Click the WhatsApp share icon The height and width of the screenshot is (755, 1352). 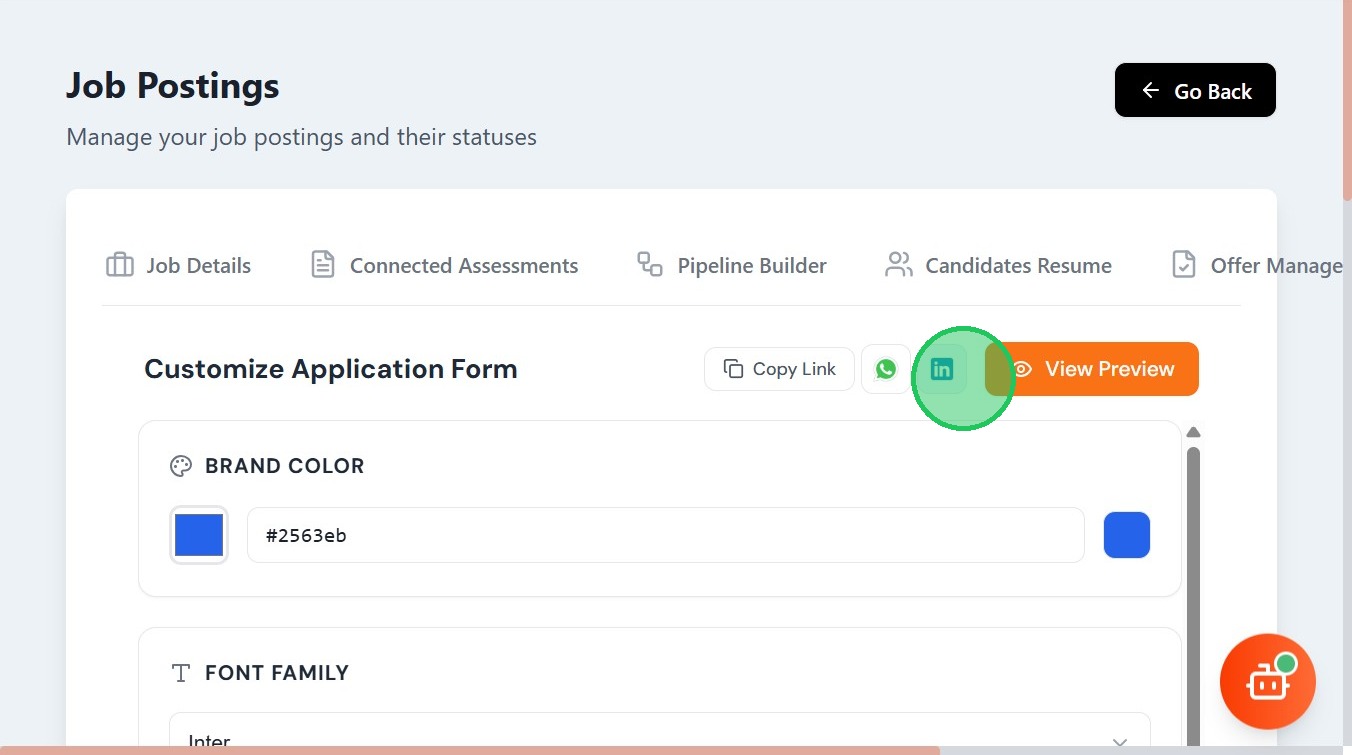pyautogui.click(x=886, y=369)
